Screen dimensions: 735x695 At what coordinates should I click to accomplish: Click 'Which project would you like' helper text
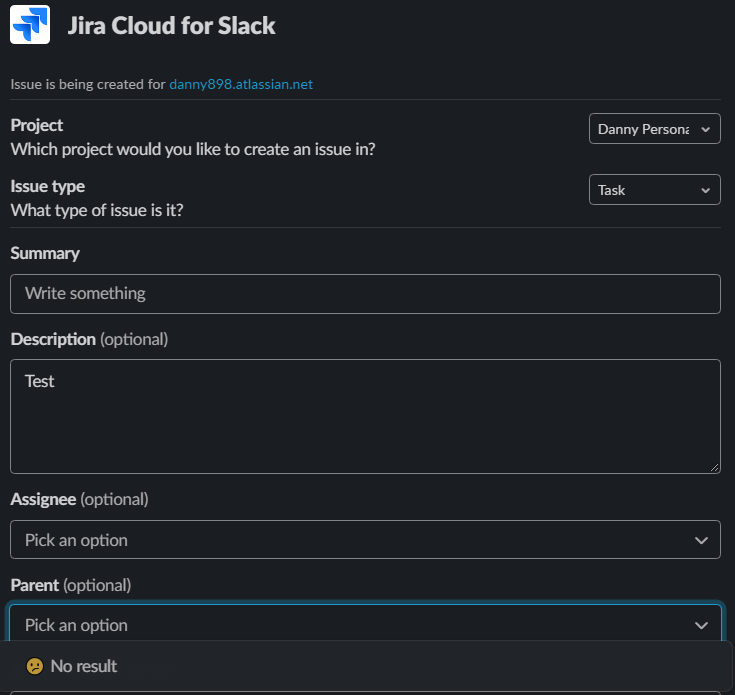point(193,149)
